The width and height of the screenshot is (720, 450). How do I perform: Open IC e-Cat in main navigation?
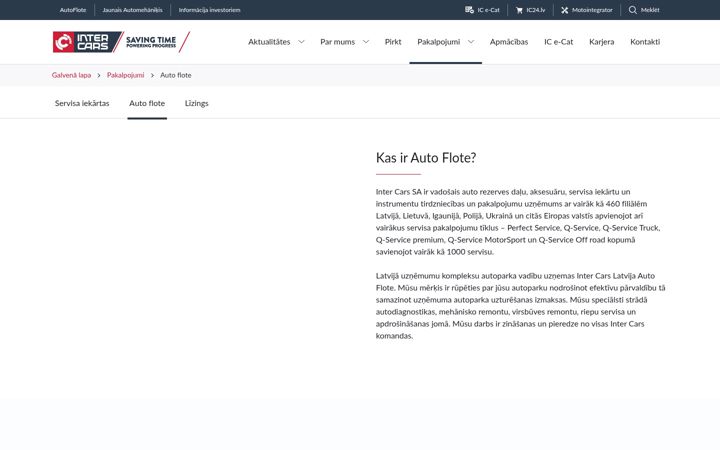558,42
